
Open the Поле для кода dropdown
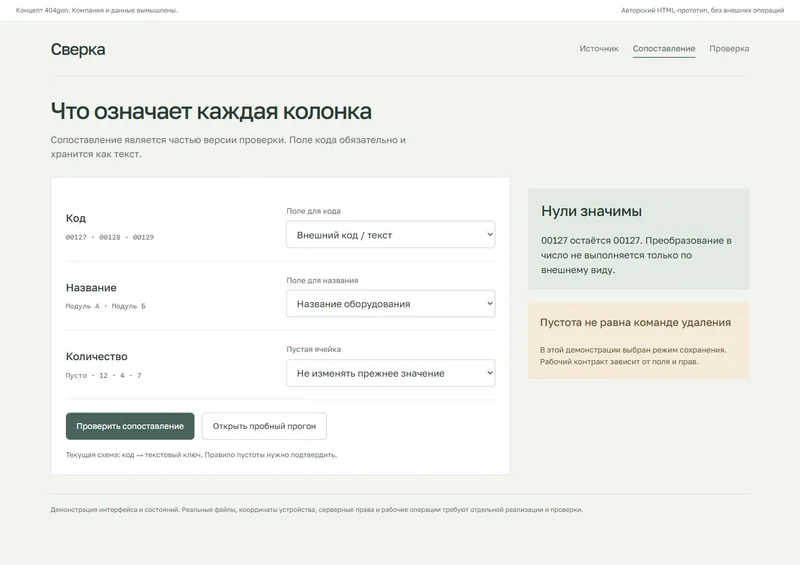tap(390, 235)
